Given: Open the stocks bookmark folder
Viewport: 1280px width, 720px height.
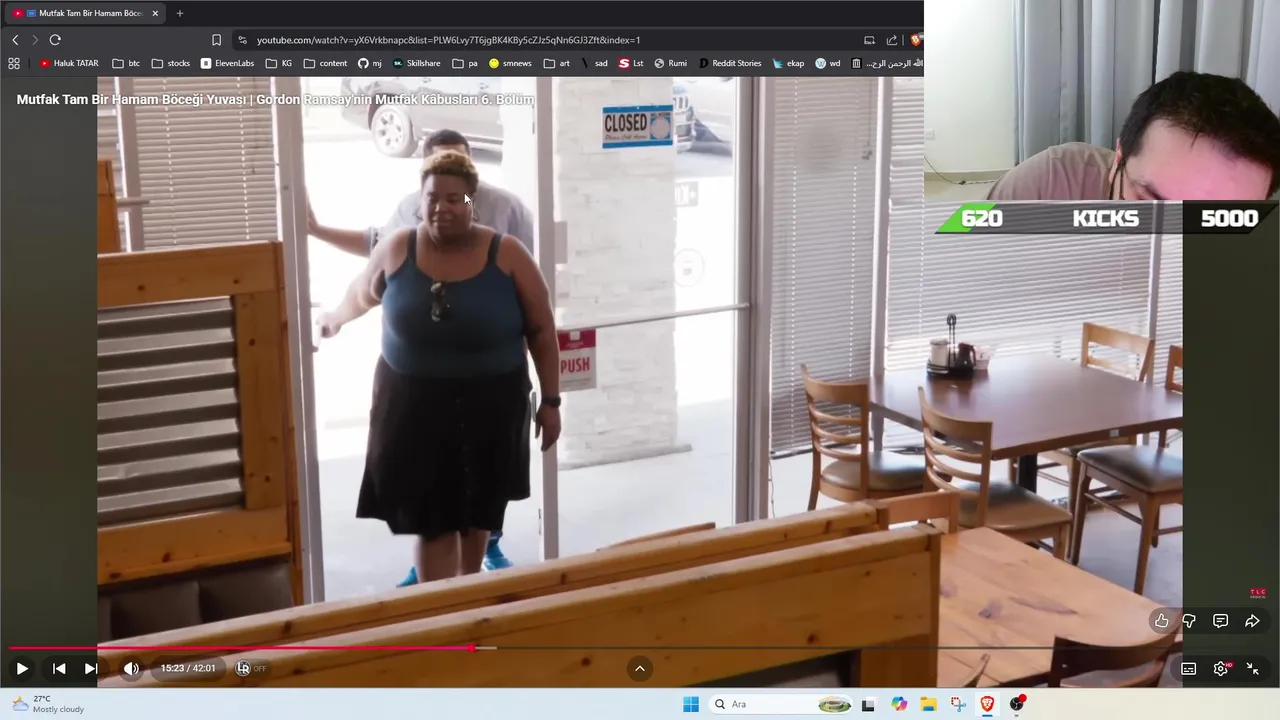Looking at the screenshot, I should (x=171, y=63).
